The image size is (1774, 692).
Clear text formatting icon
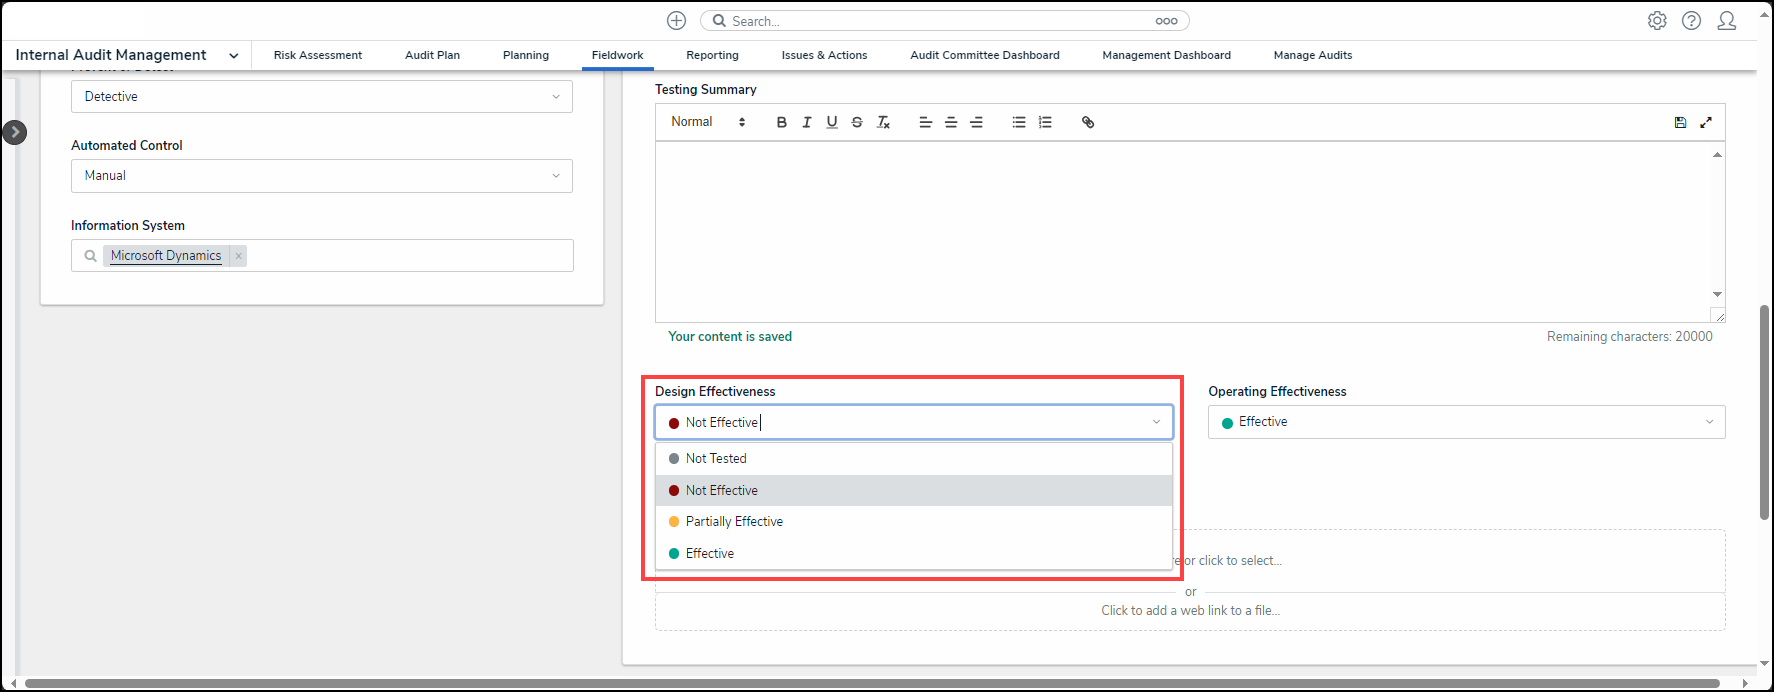(x=883, y=122)
